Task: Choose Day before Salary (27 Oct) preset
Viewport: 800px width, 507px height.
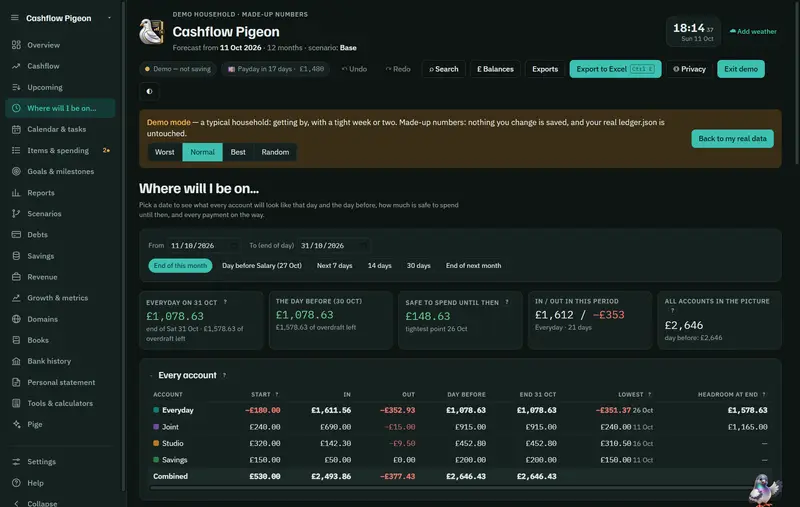Action: 262,266
